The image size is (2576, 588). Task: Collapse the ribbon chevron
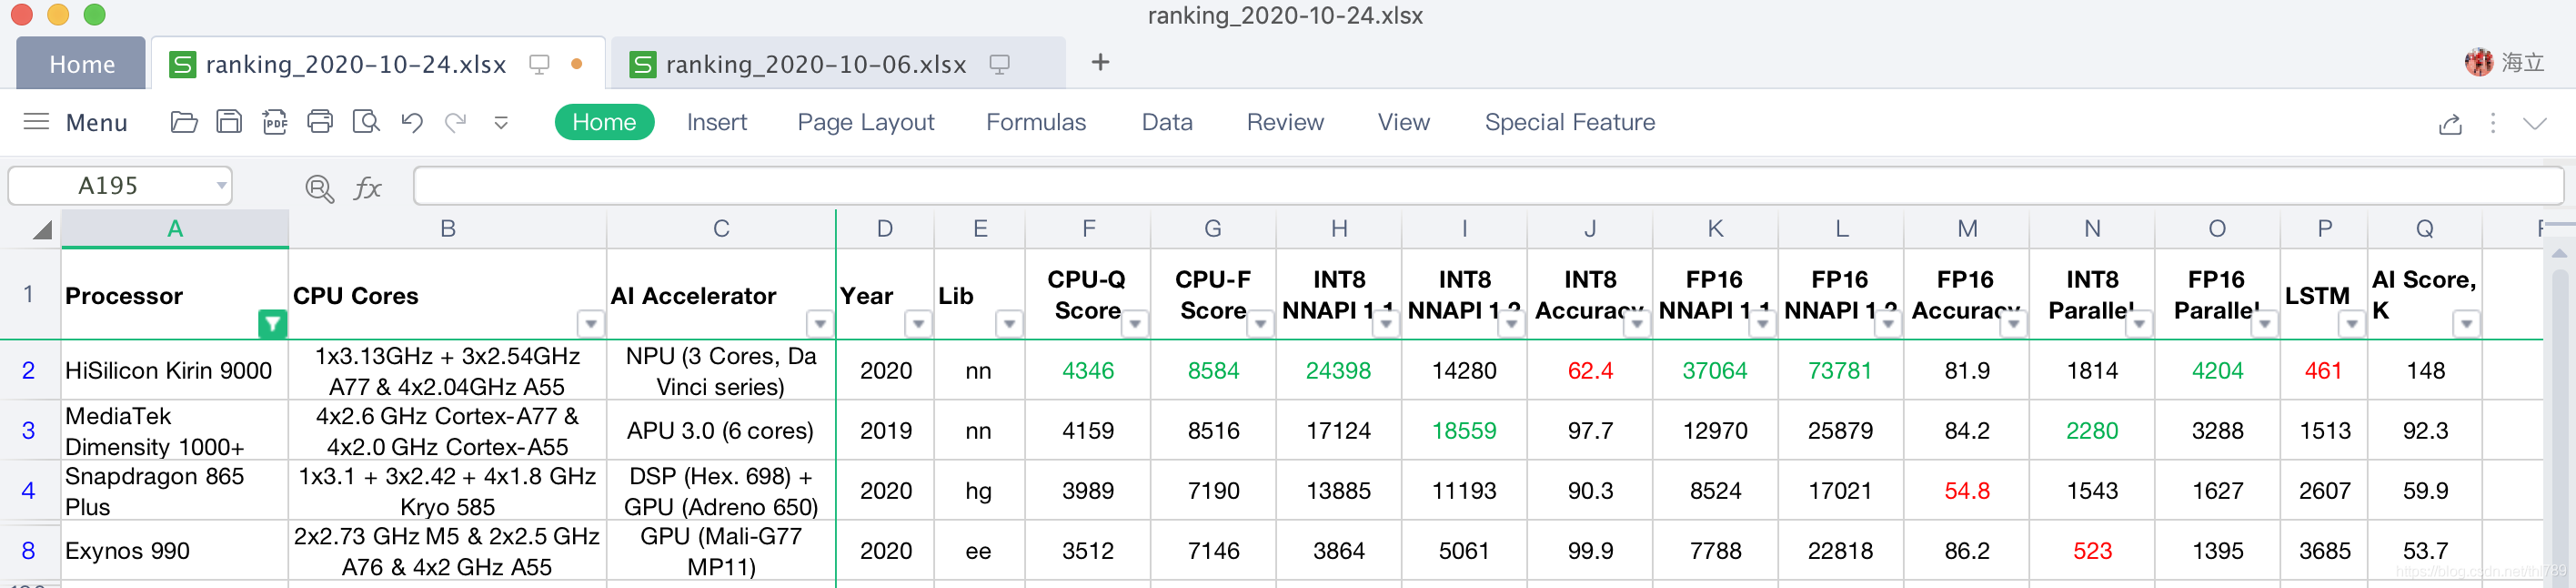2535,123
